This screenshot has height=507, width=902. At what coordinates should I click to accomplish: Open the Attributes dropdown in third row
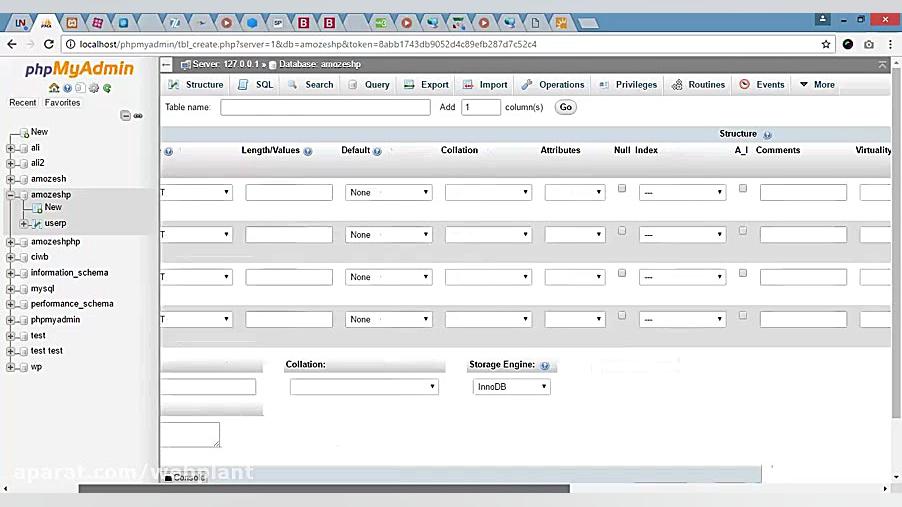click(575, 277)
